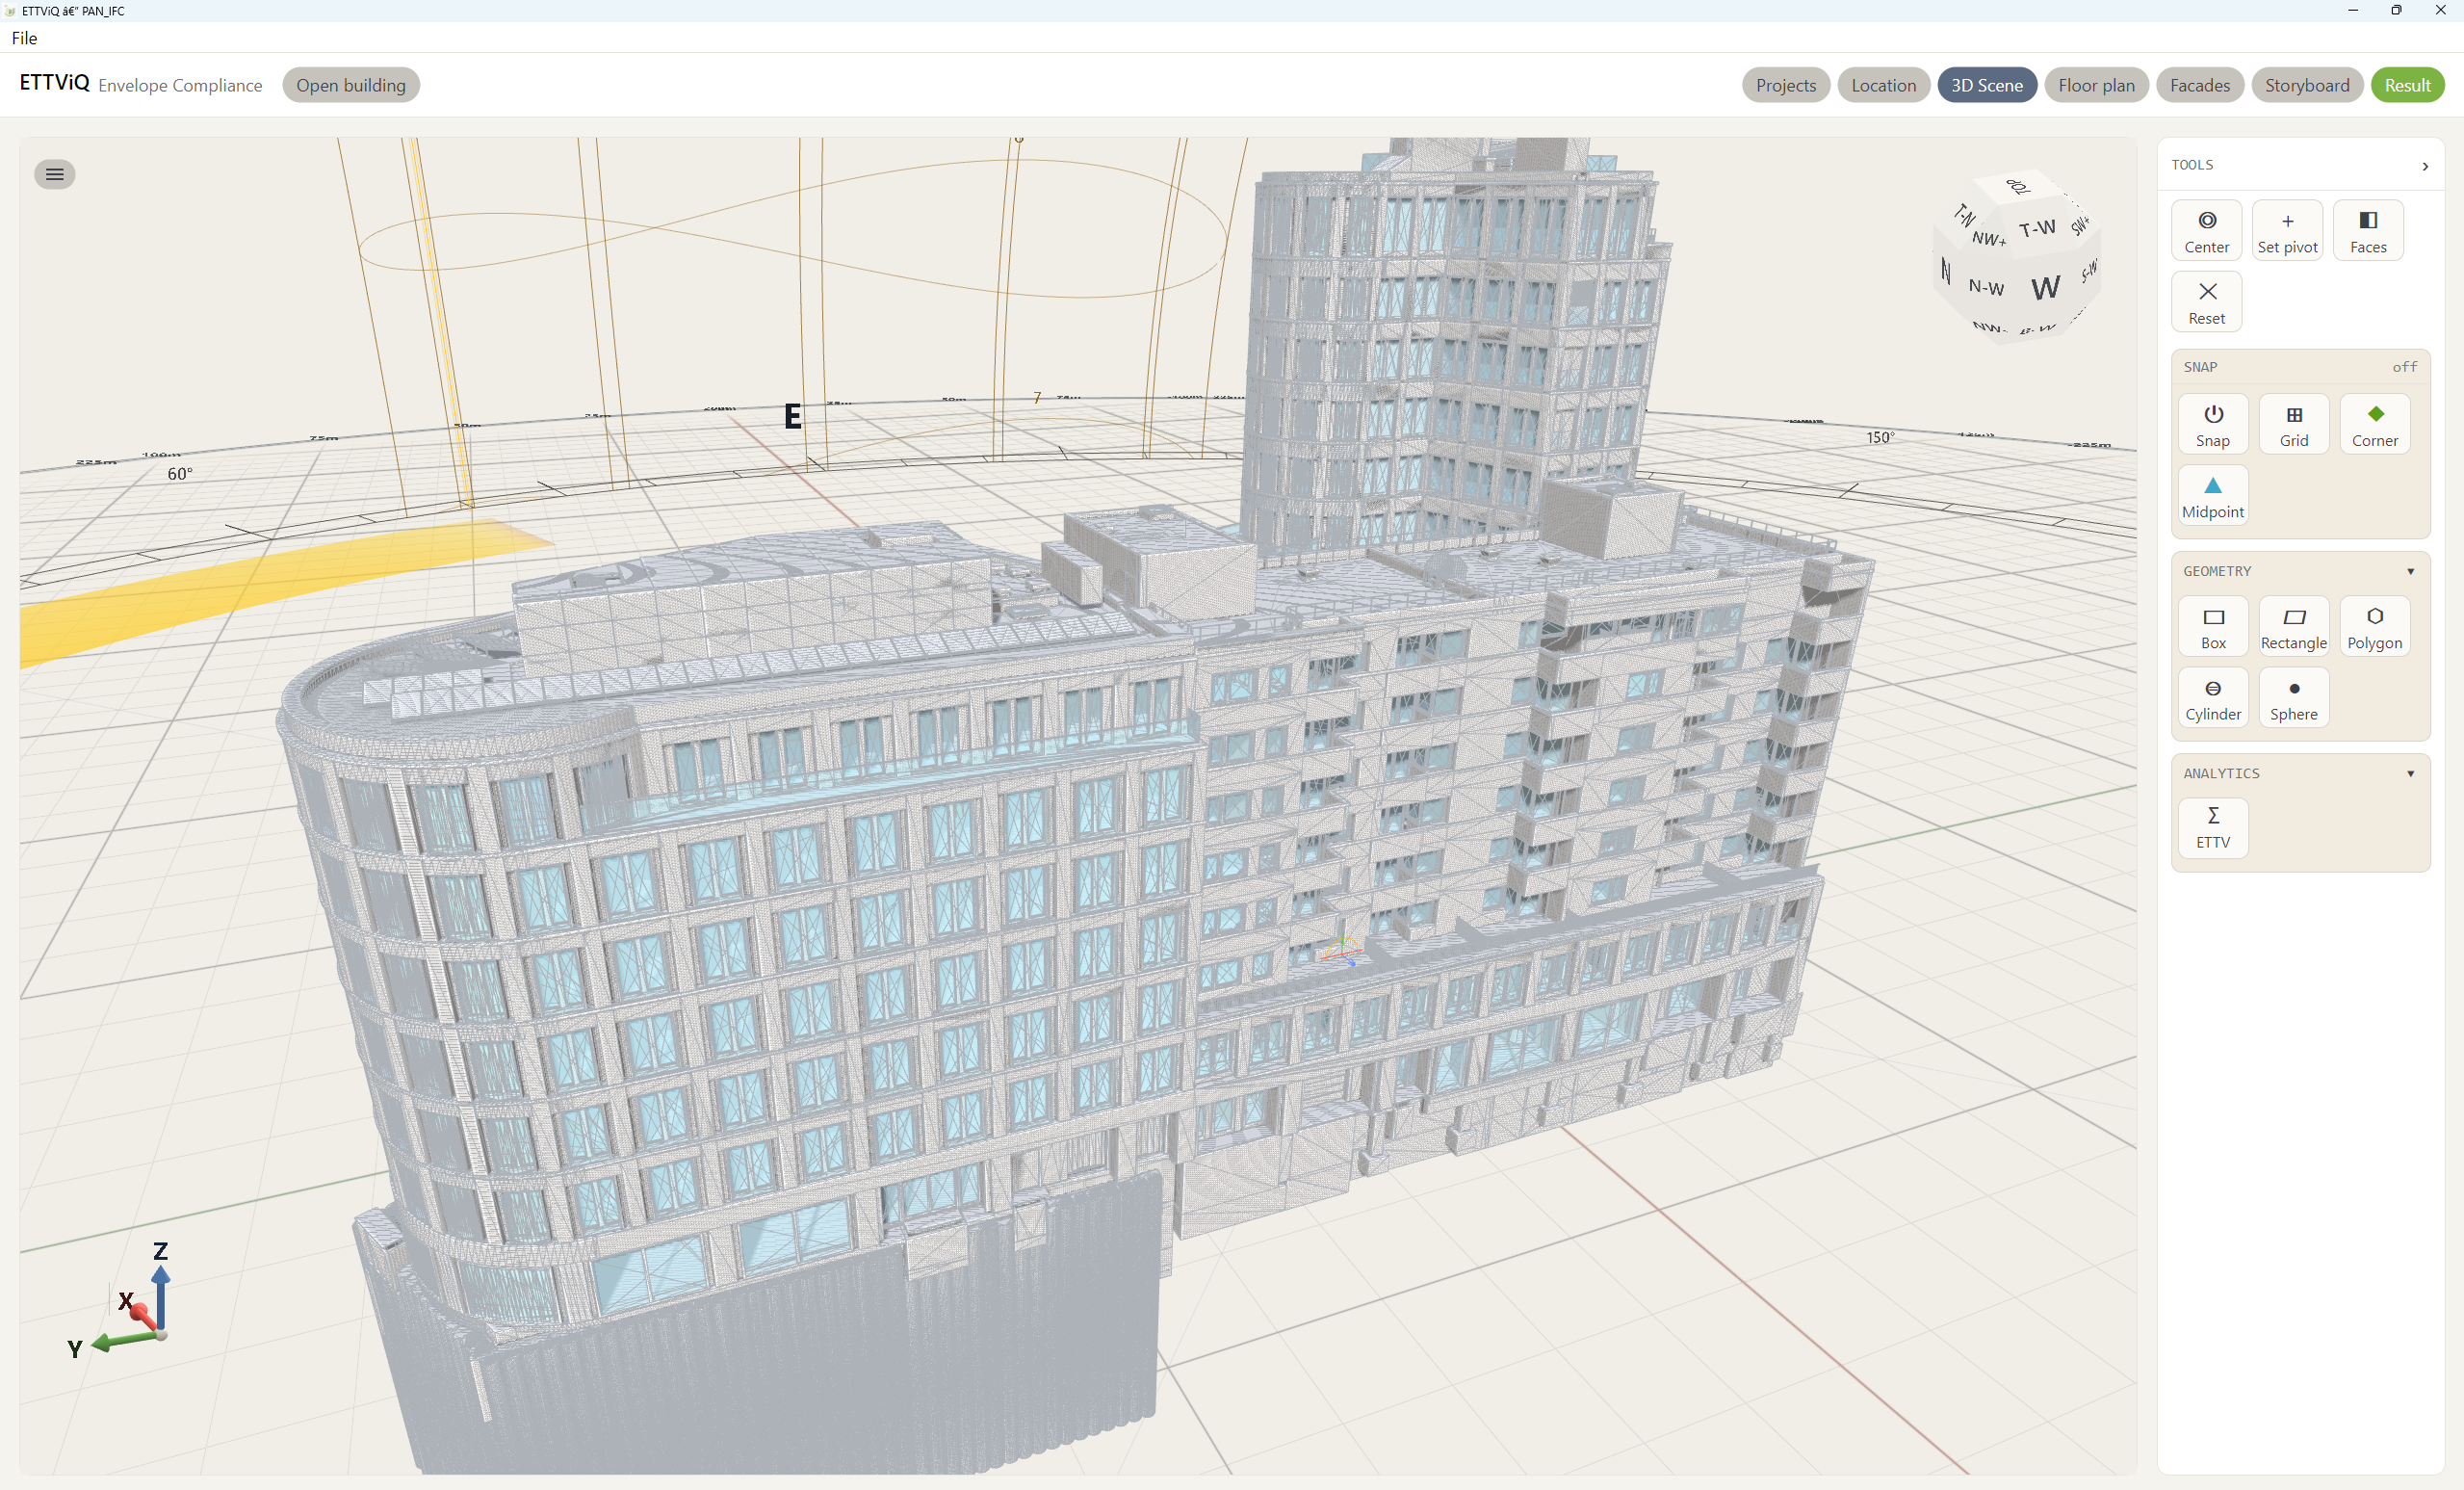The width and height of the screenshot is (2464, 1490).
Task: Reset the view with the Reset tool
Action: point(2206,302)
